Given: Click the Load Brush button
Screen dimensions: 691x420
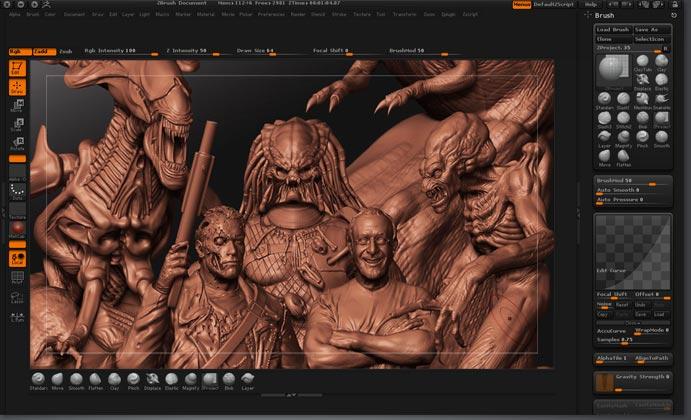Looking at the screenshot, I should [613, 30].
